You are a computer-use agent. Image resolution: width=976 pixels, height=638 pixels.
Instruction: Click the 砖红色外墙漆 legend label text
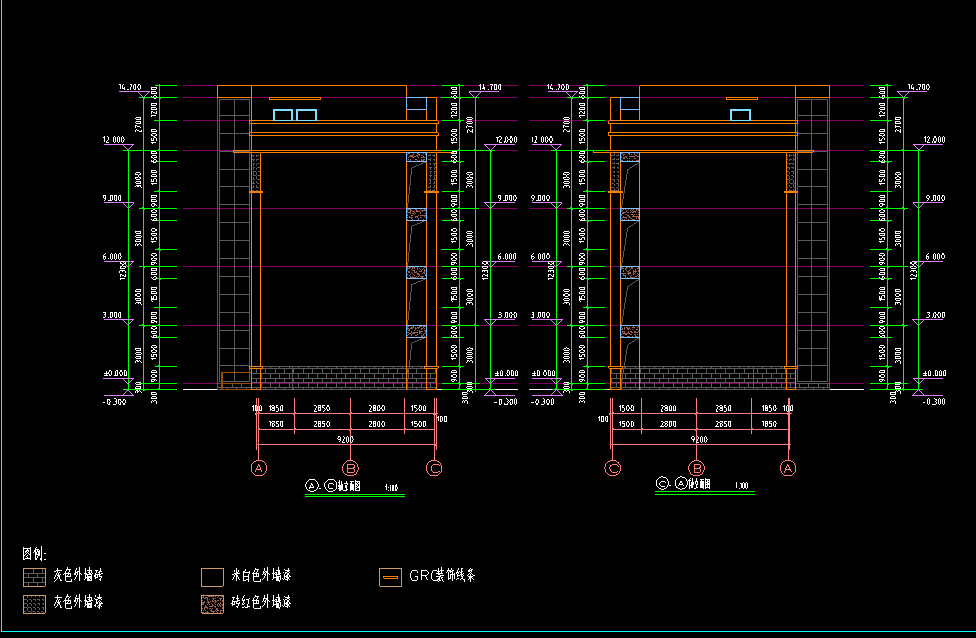261,603
